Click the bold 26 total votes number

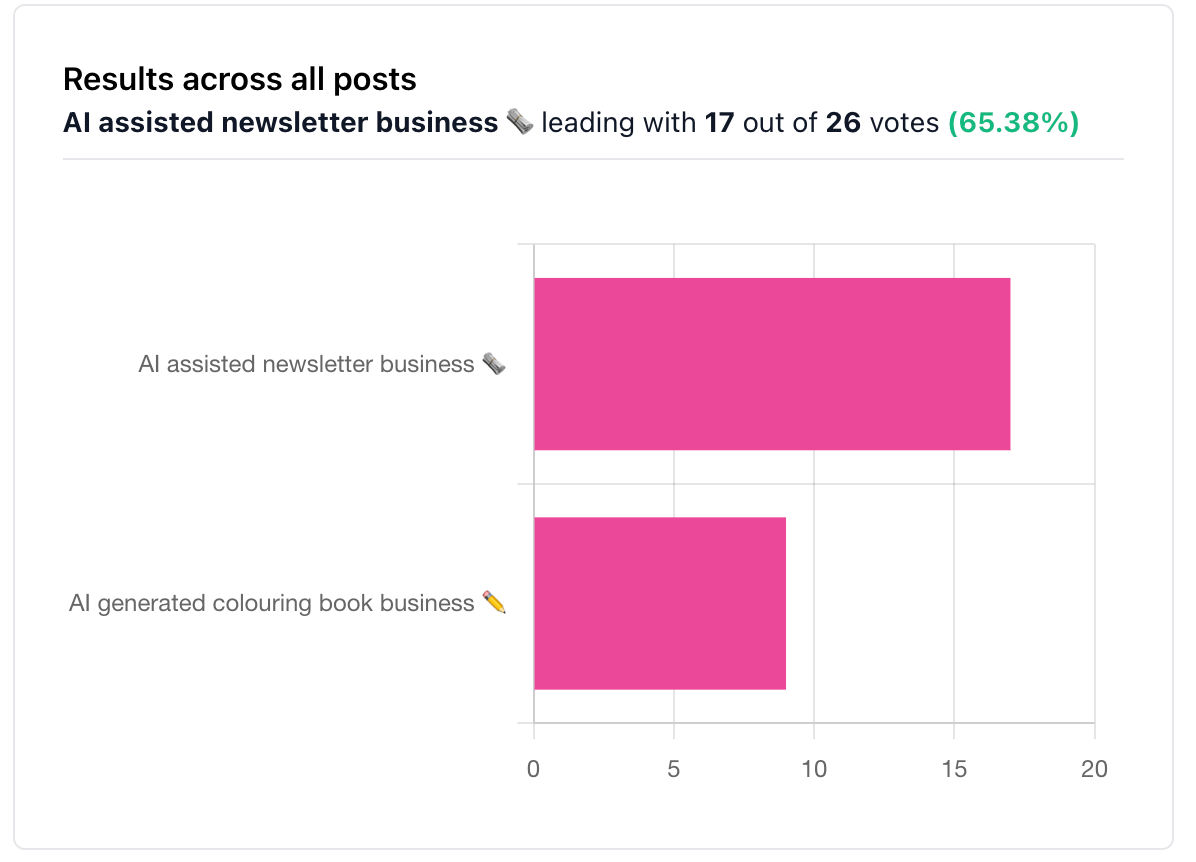pyautogui.click(x=843, y=123)
